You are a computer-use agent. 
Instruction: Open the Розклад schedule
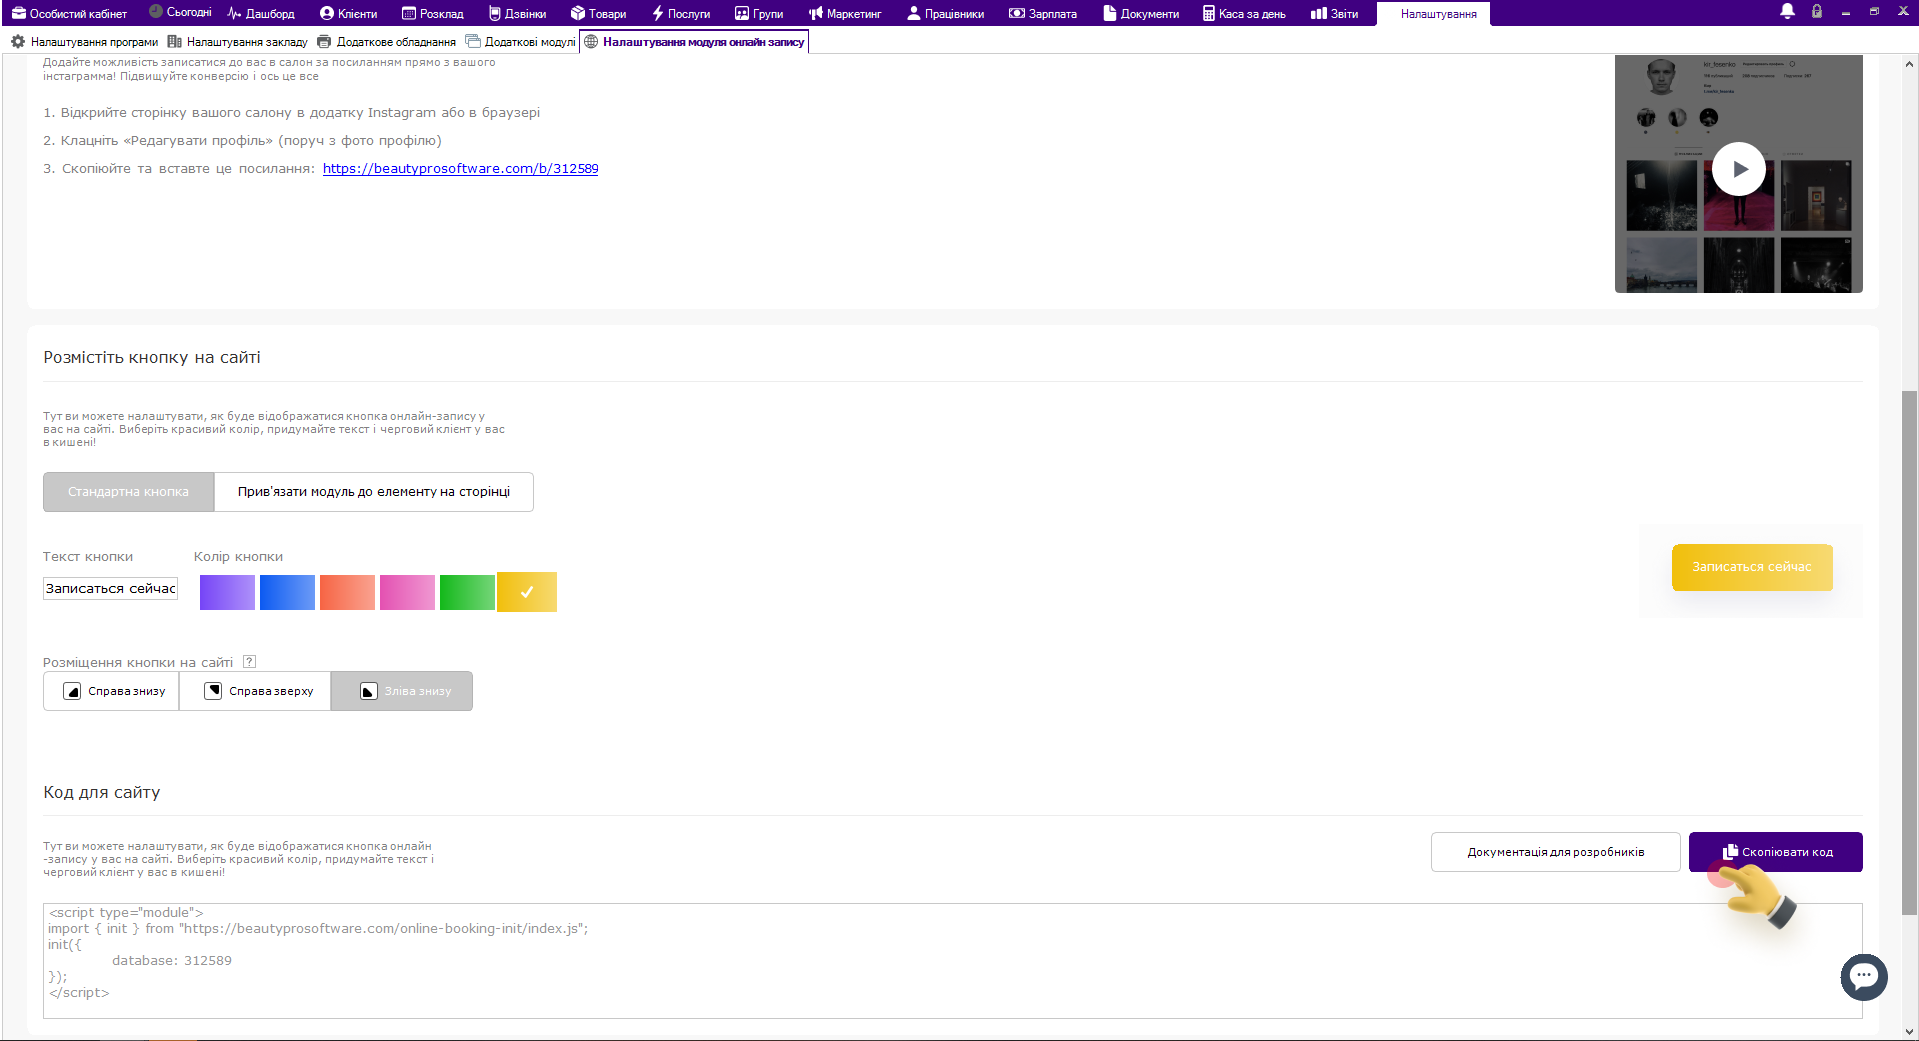(432, 13)
